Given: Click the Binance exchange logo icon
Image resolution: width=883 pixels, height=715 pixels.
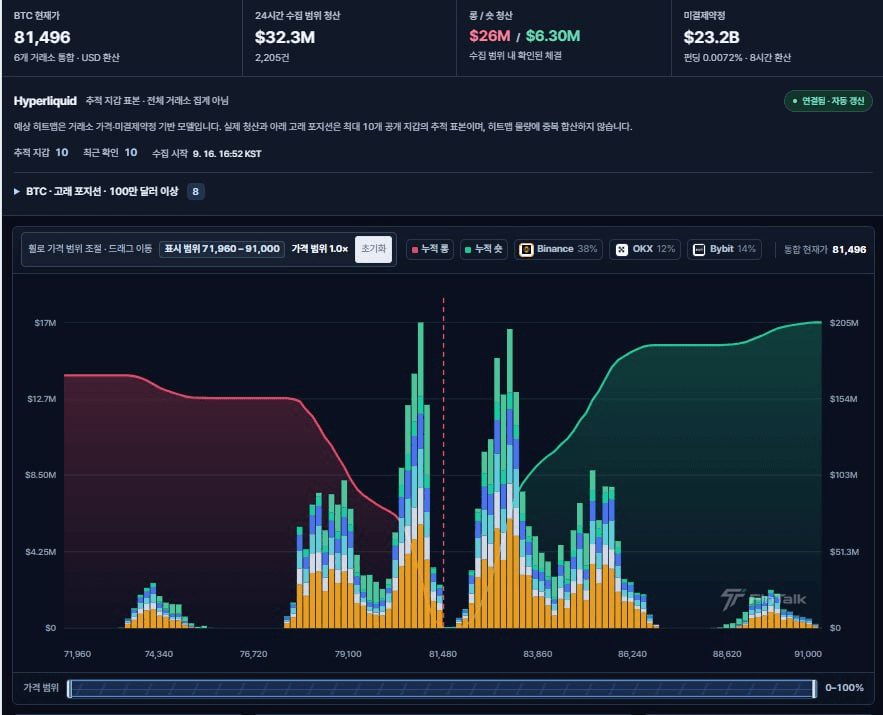Looking at the screenshot, I should pyautogui.click(x=526, y=249).
